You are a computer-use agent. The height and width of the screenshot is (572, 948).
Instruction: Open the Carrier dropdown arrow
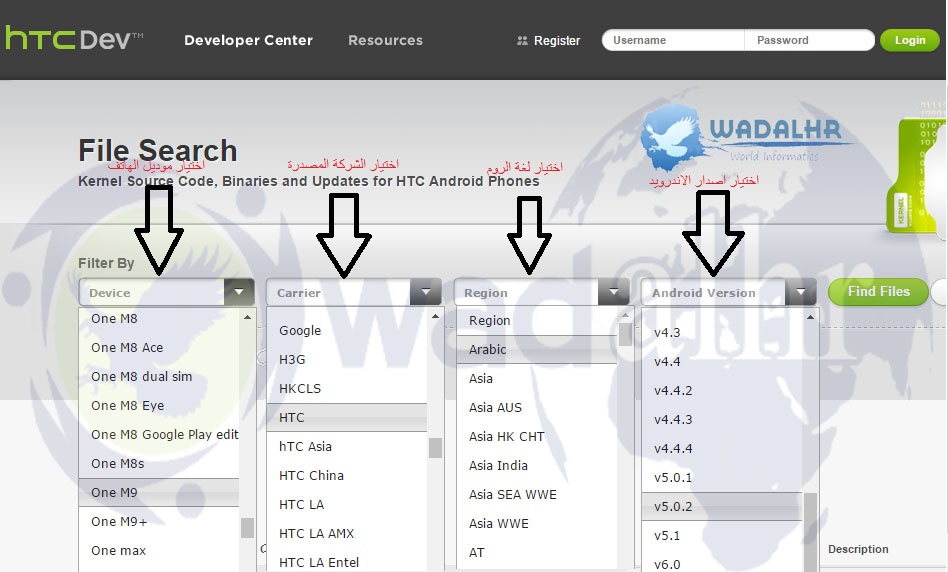click(x=426, y=292)
